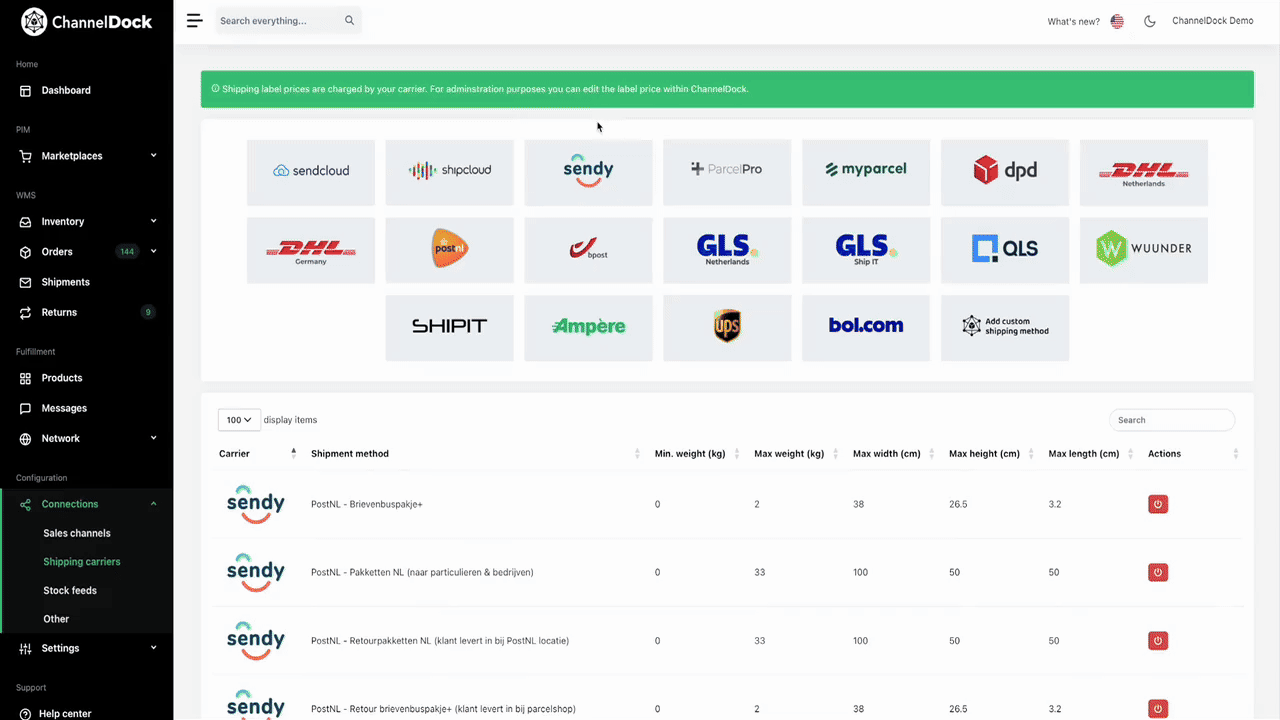Collapse the Connections sidebar menu
1280x720 pixels.
pos(87,504)
